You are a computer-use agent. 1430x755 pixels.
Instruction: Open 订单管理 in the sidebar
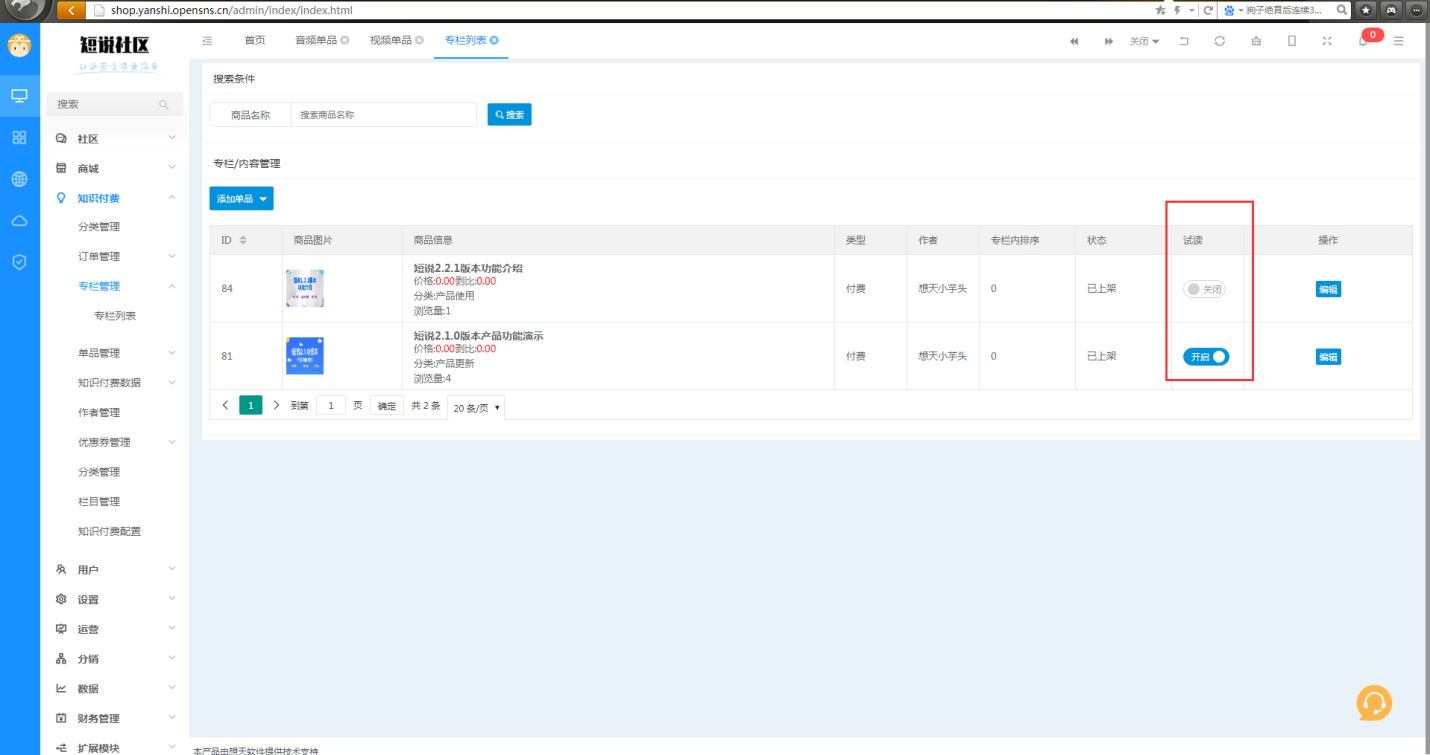pos(99,257)
